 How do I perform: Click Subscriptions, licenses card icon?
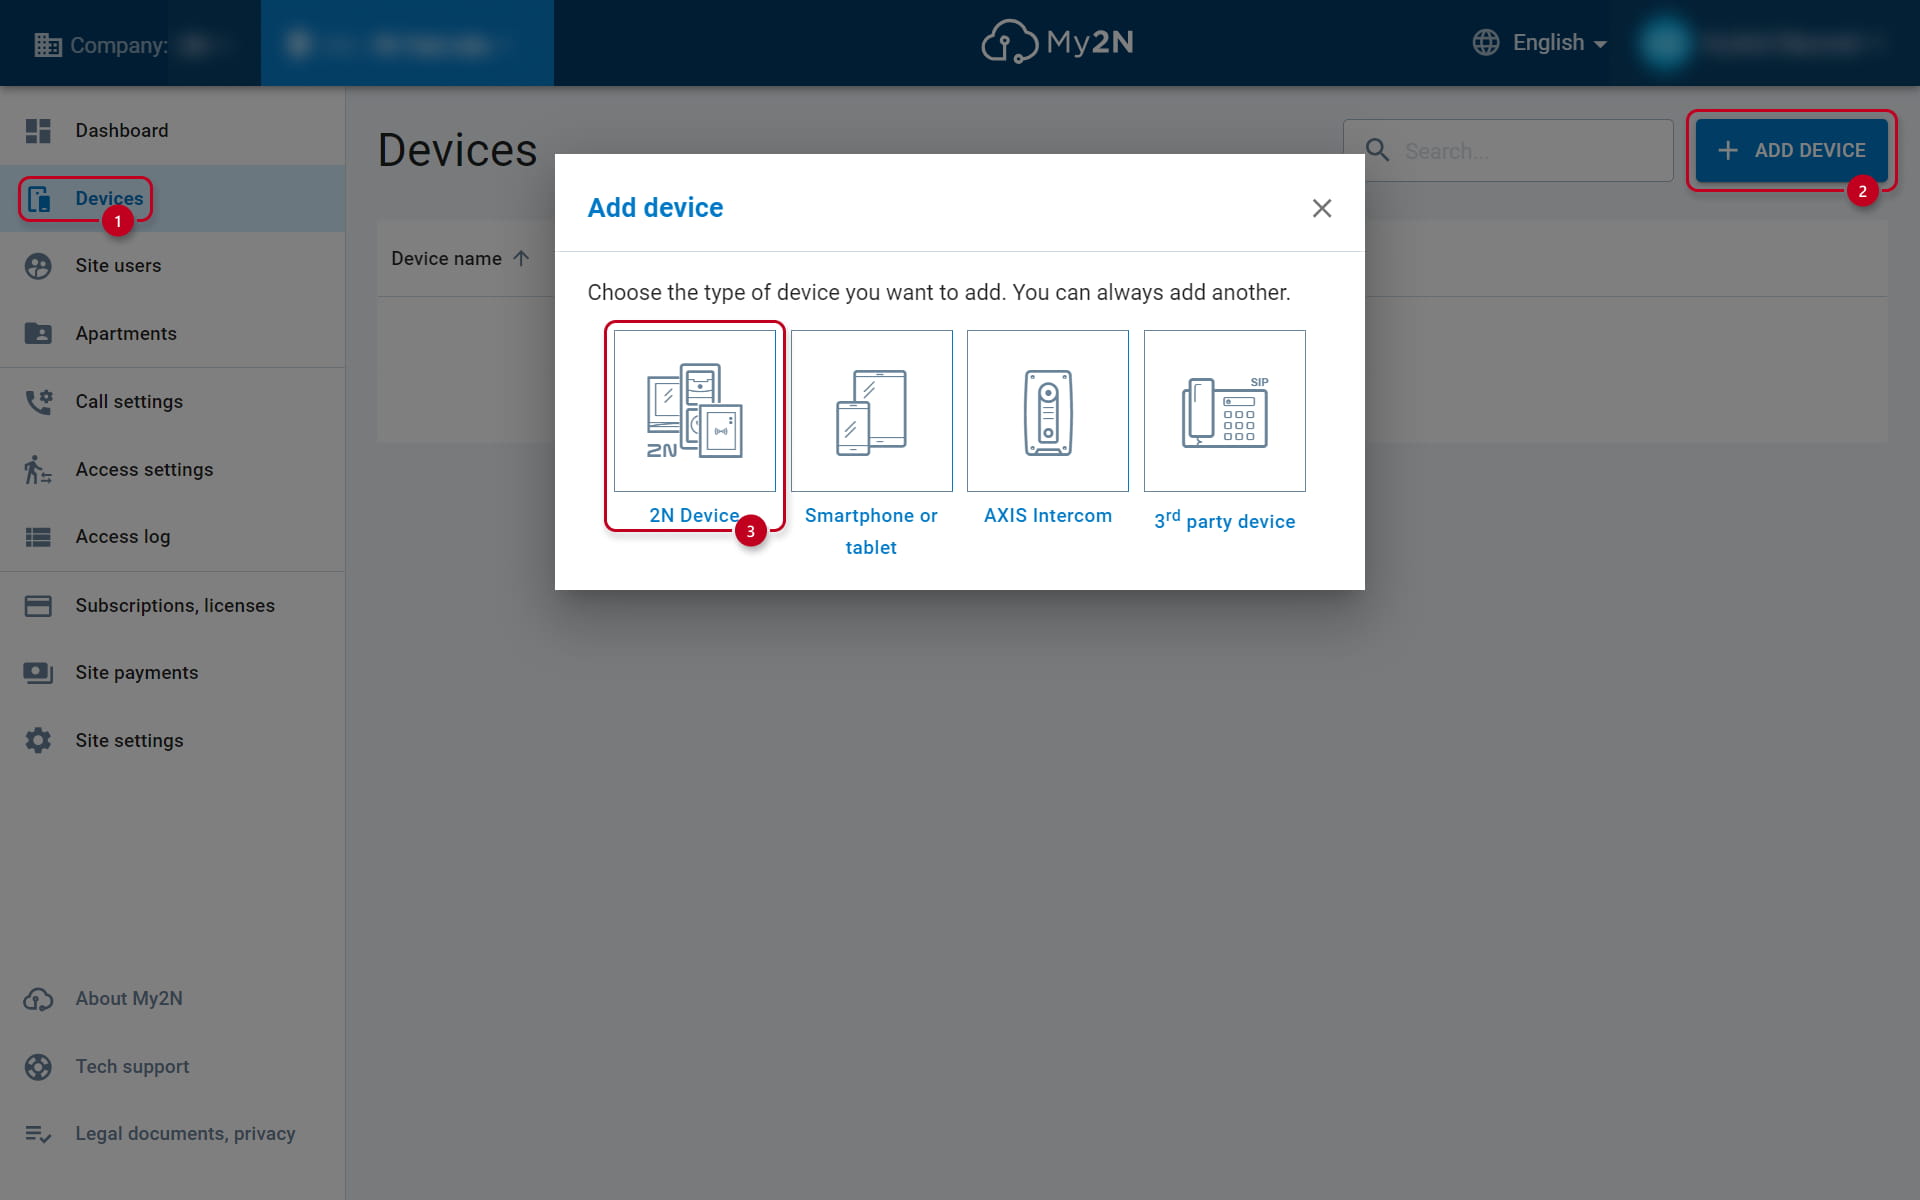(x=38, y=606)
